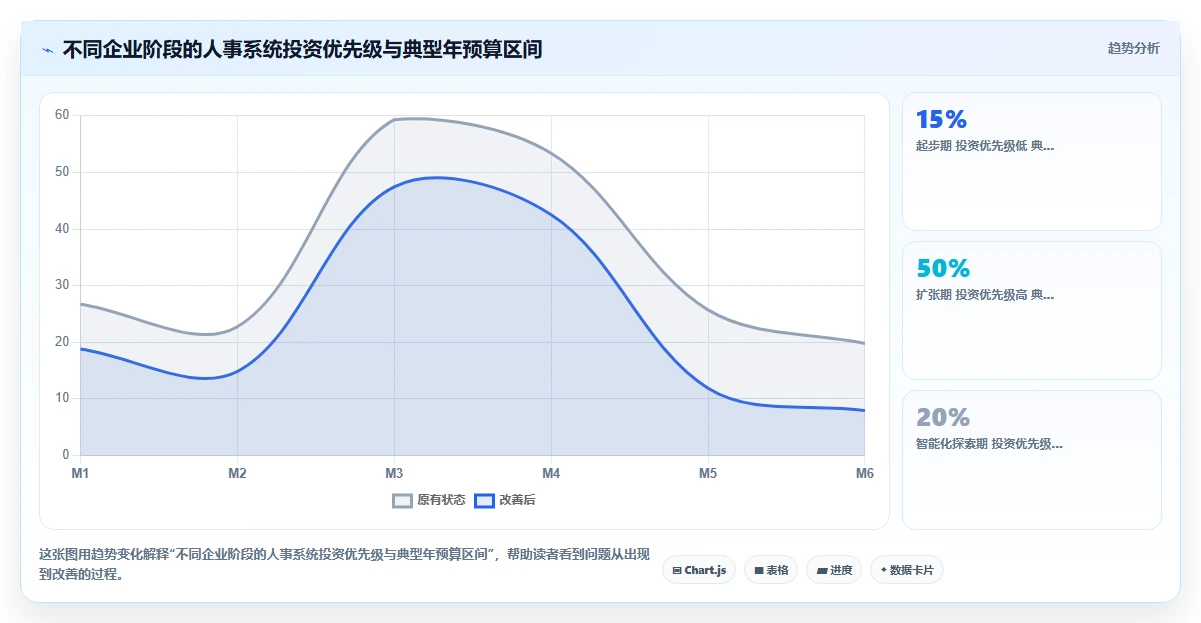
Task: Click the 60 y-axis value
Action: pyautogui.click(x=62, y=115)
